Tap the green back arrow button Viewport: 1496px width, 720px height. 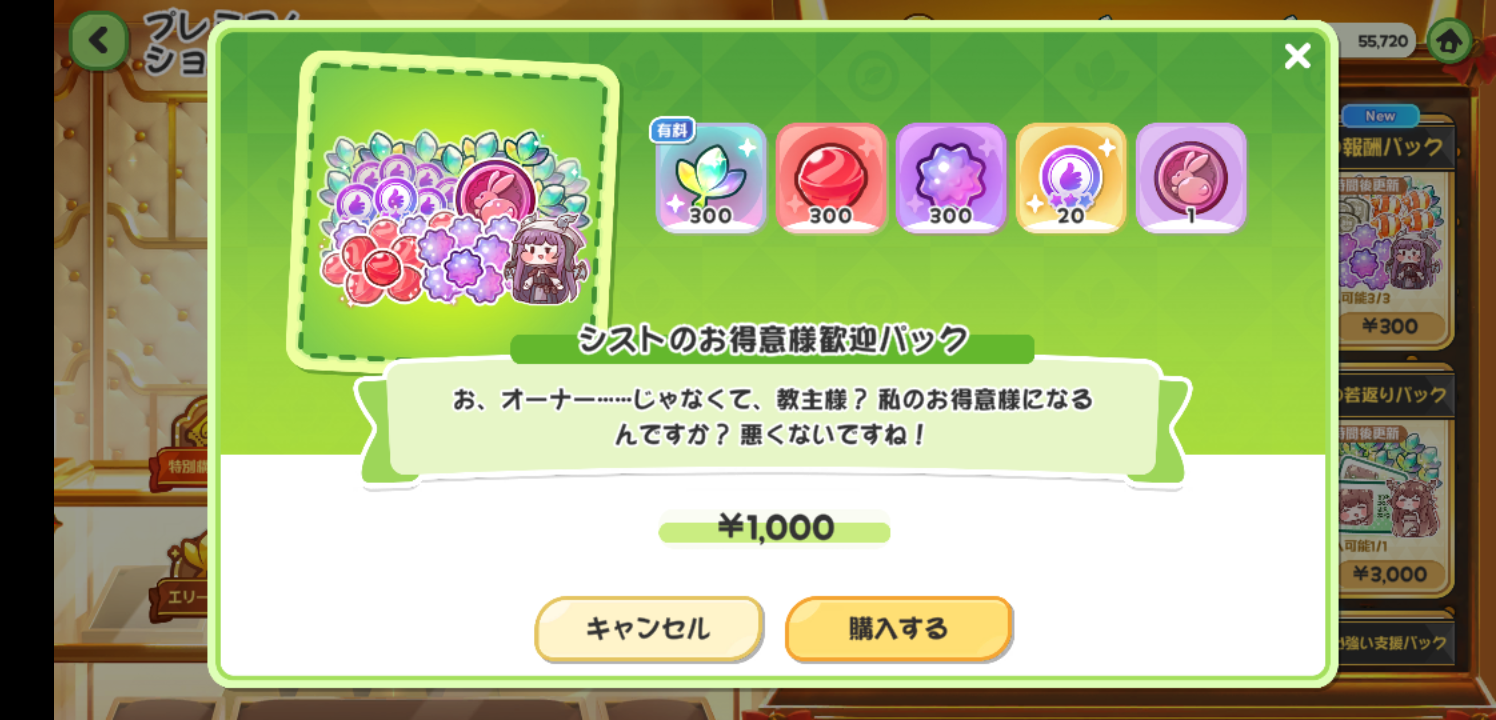98,41
